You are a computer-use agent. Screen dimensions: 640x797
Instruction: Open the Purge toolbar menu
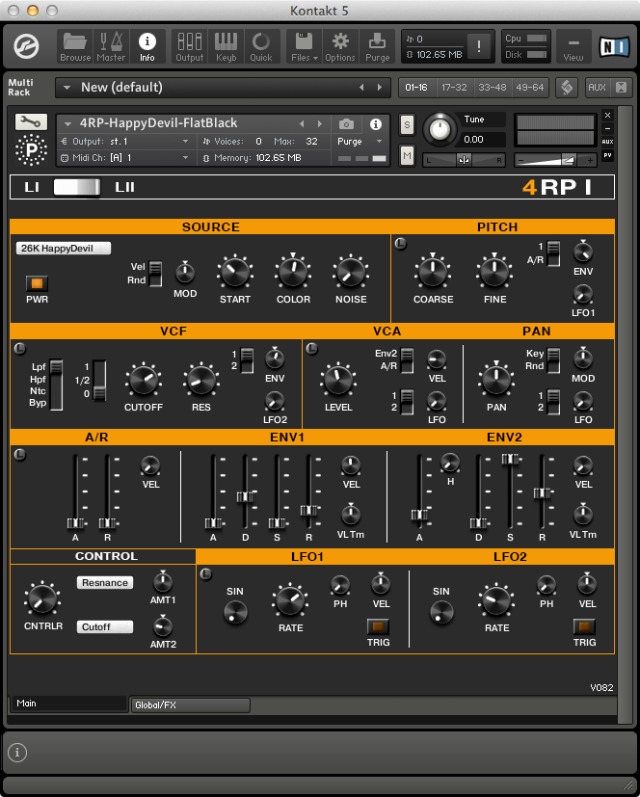pyautogui.click(x=377, y=46)
